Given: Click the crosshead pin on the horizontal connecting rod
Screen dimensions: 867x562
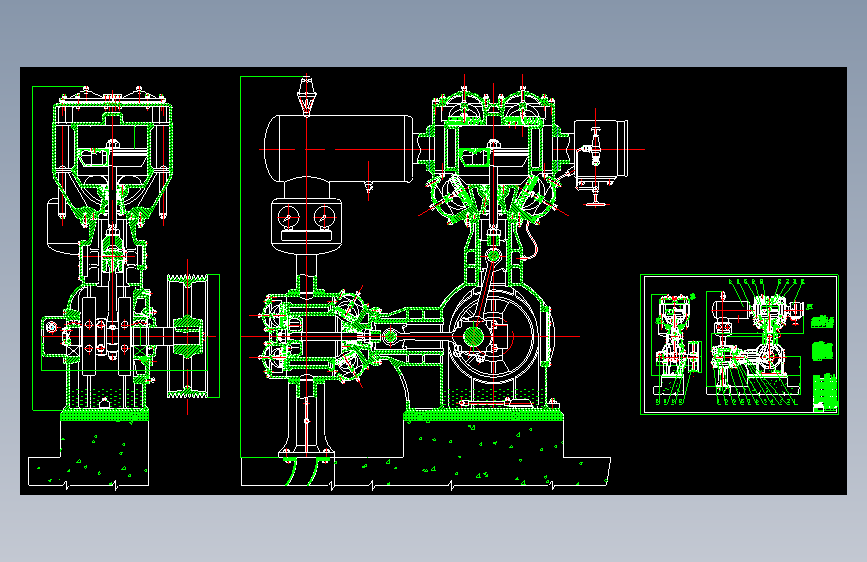Looking at the screenshot, I should pos(390,336).
